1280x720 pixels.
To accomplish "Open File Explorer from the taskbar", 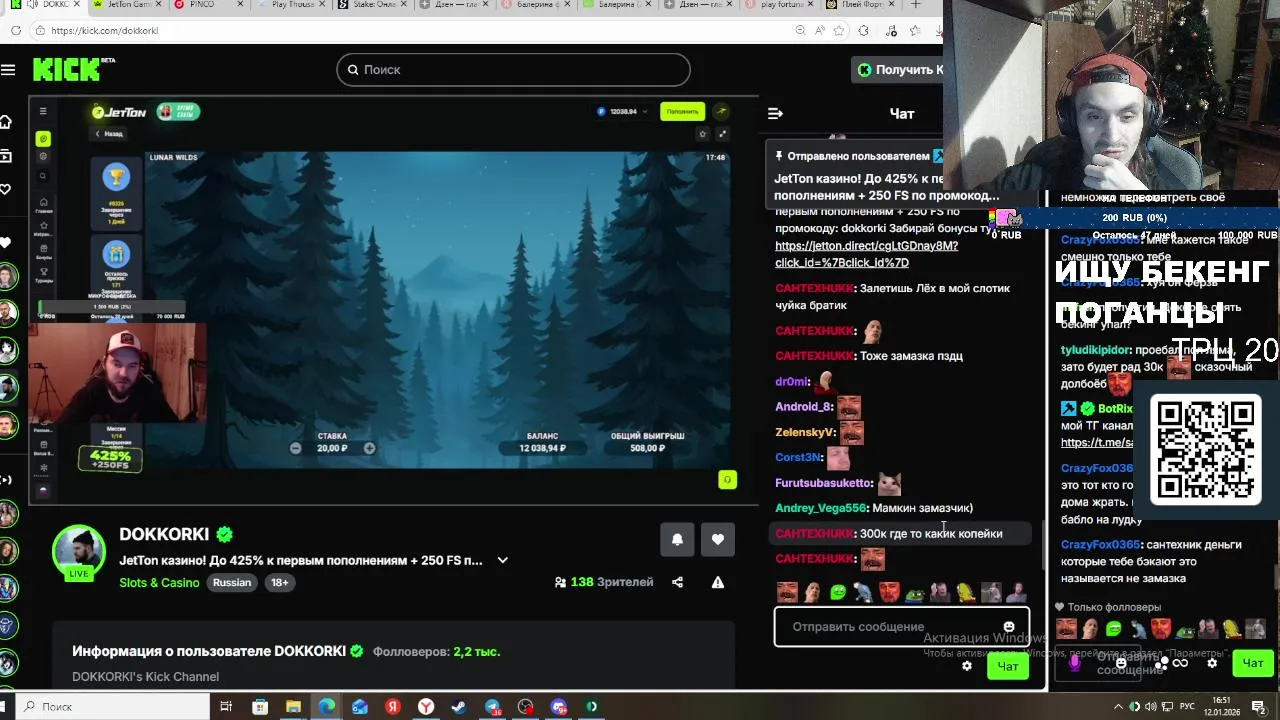I will click(x=293, y=707).
